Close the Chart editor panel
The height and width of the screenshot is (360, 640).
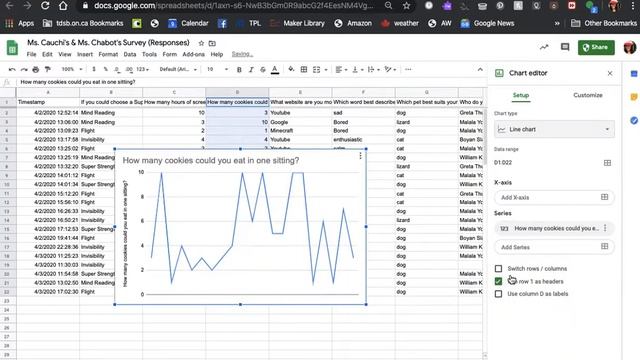(610, 73)
